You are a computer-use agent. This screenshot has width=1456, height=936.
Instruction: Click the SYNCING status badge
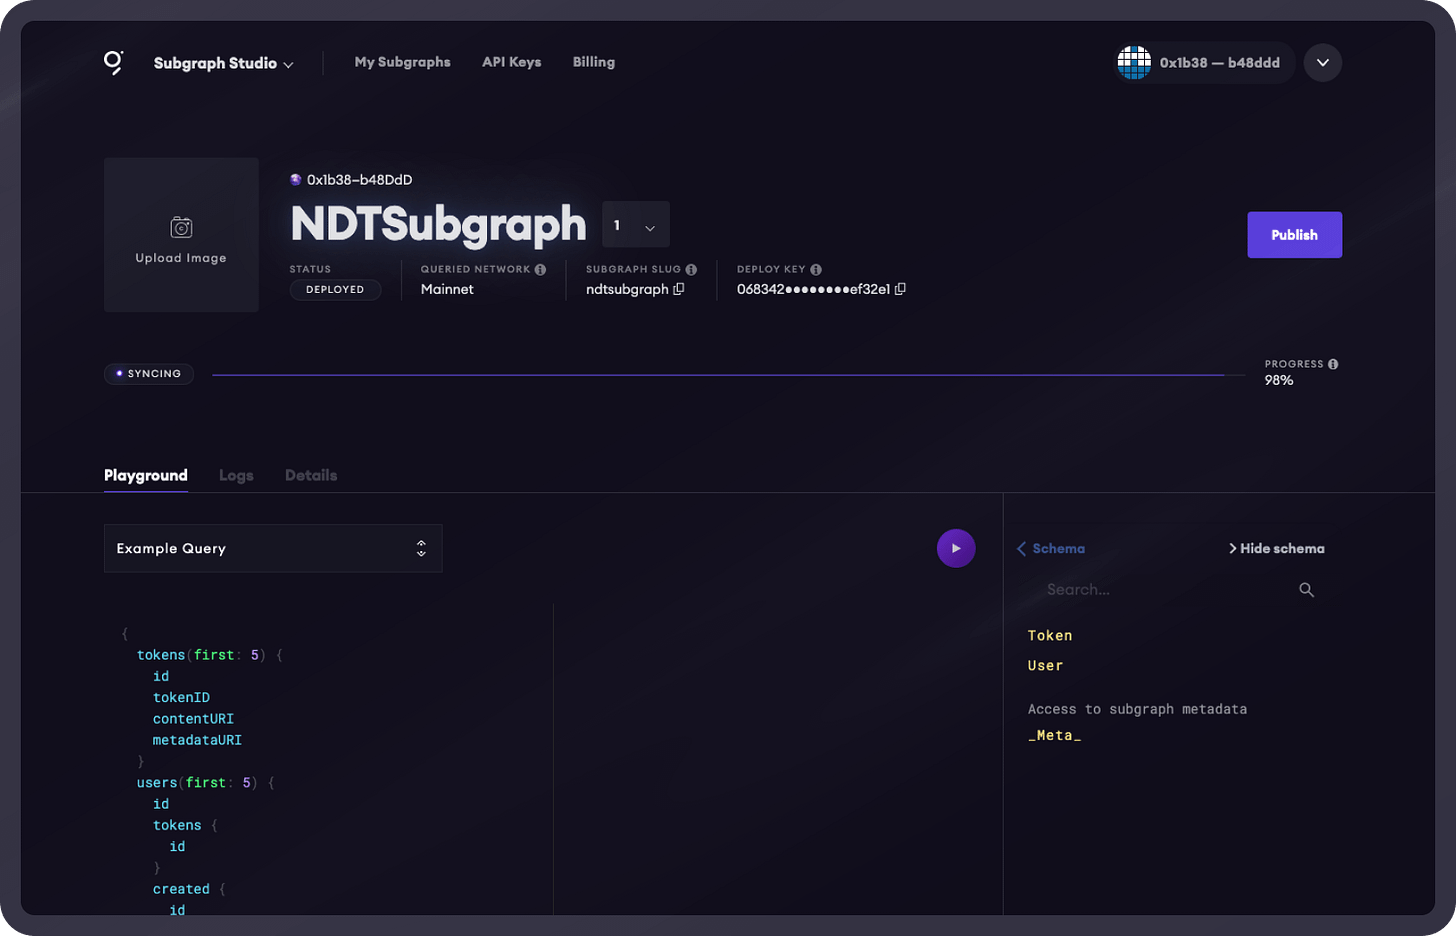[149, 374]
